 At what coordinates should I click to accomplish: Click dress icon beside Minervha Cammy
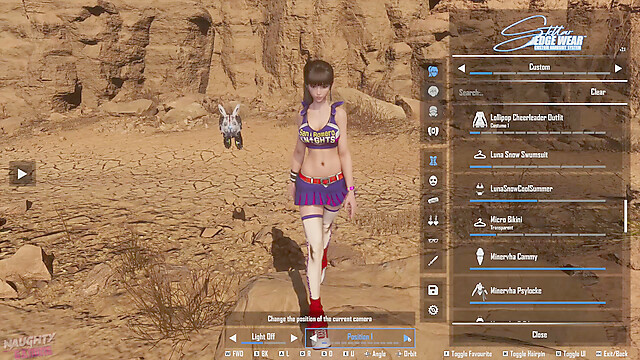(480, 257)
